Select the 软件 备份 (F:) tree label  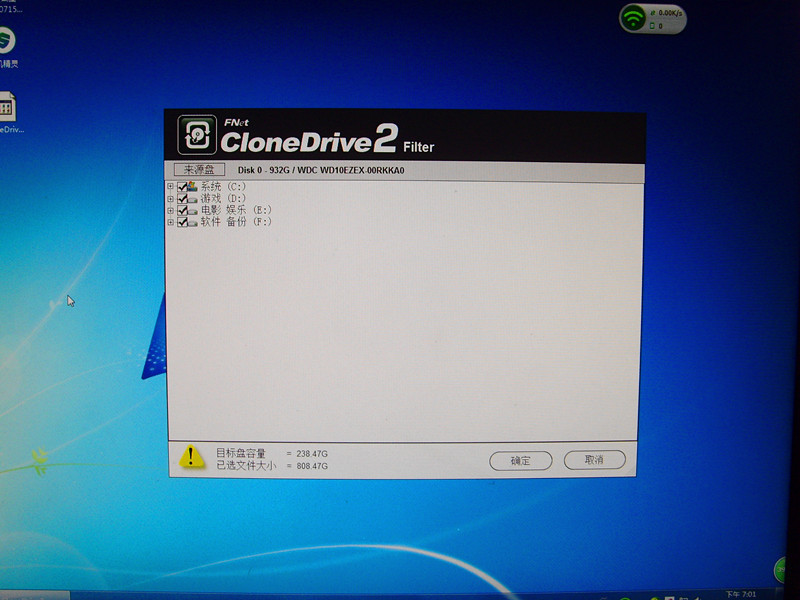coord(236,222)
